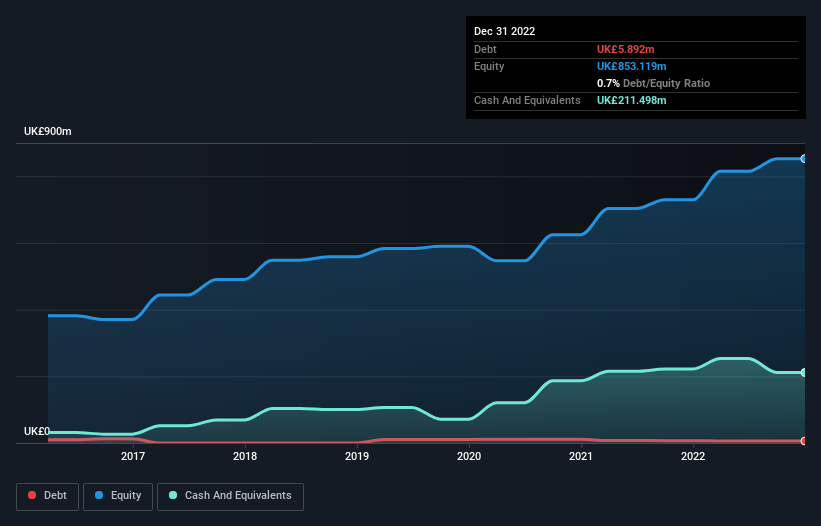Click the blue Equity legend dot
The image size is (821, 526).
99,495
